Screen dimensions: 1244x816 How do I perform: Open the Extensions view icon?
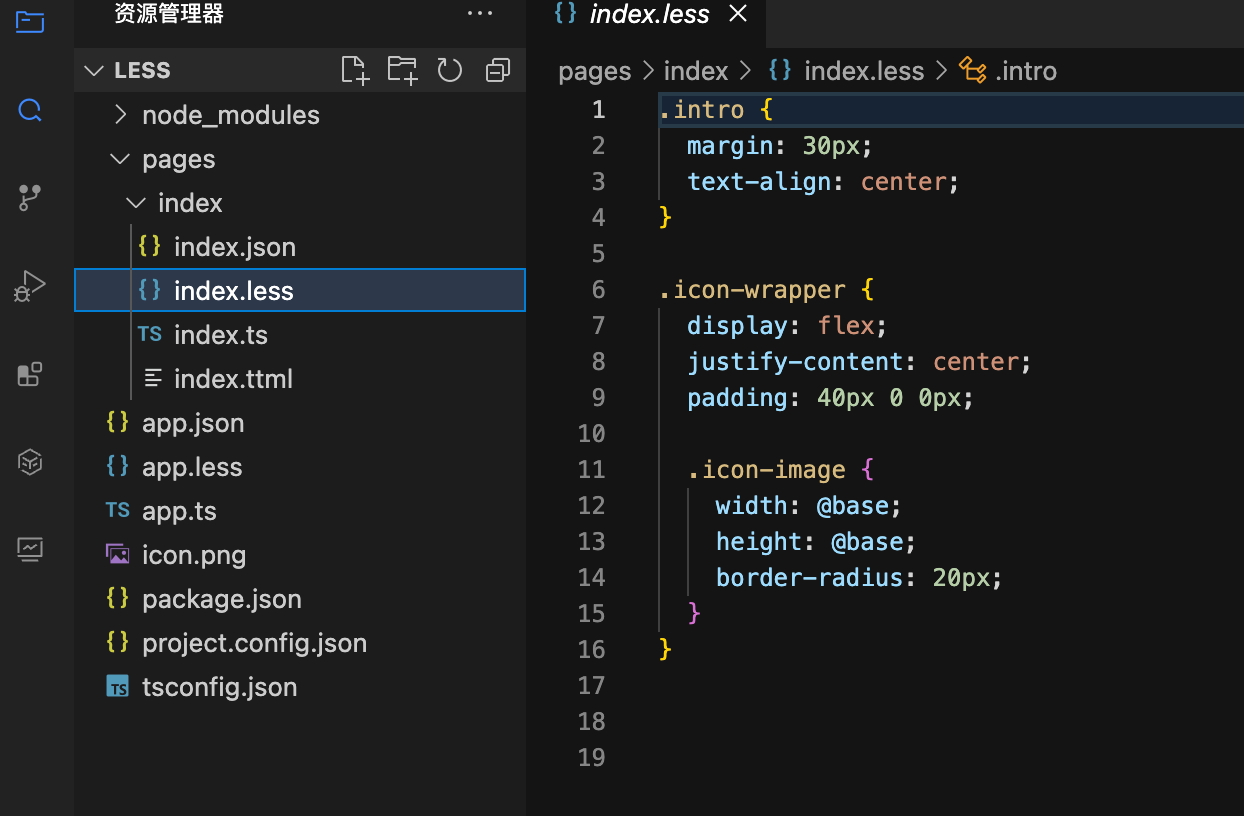click(x=30, y=374)
